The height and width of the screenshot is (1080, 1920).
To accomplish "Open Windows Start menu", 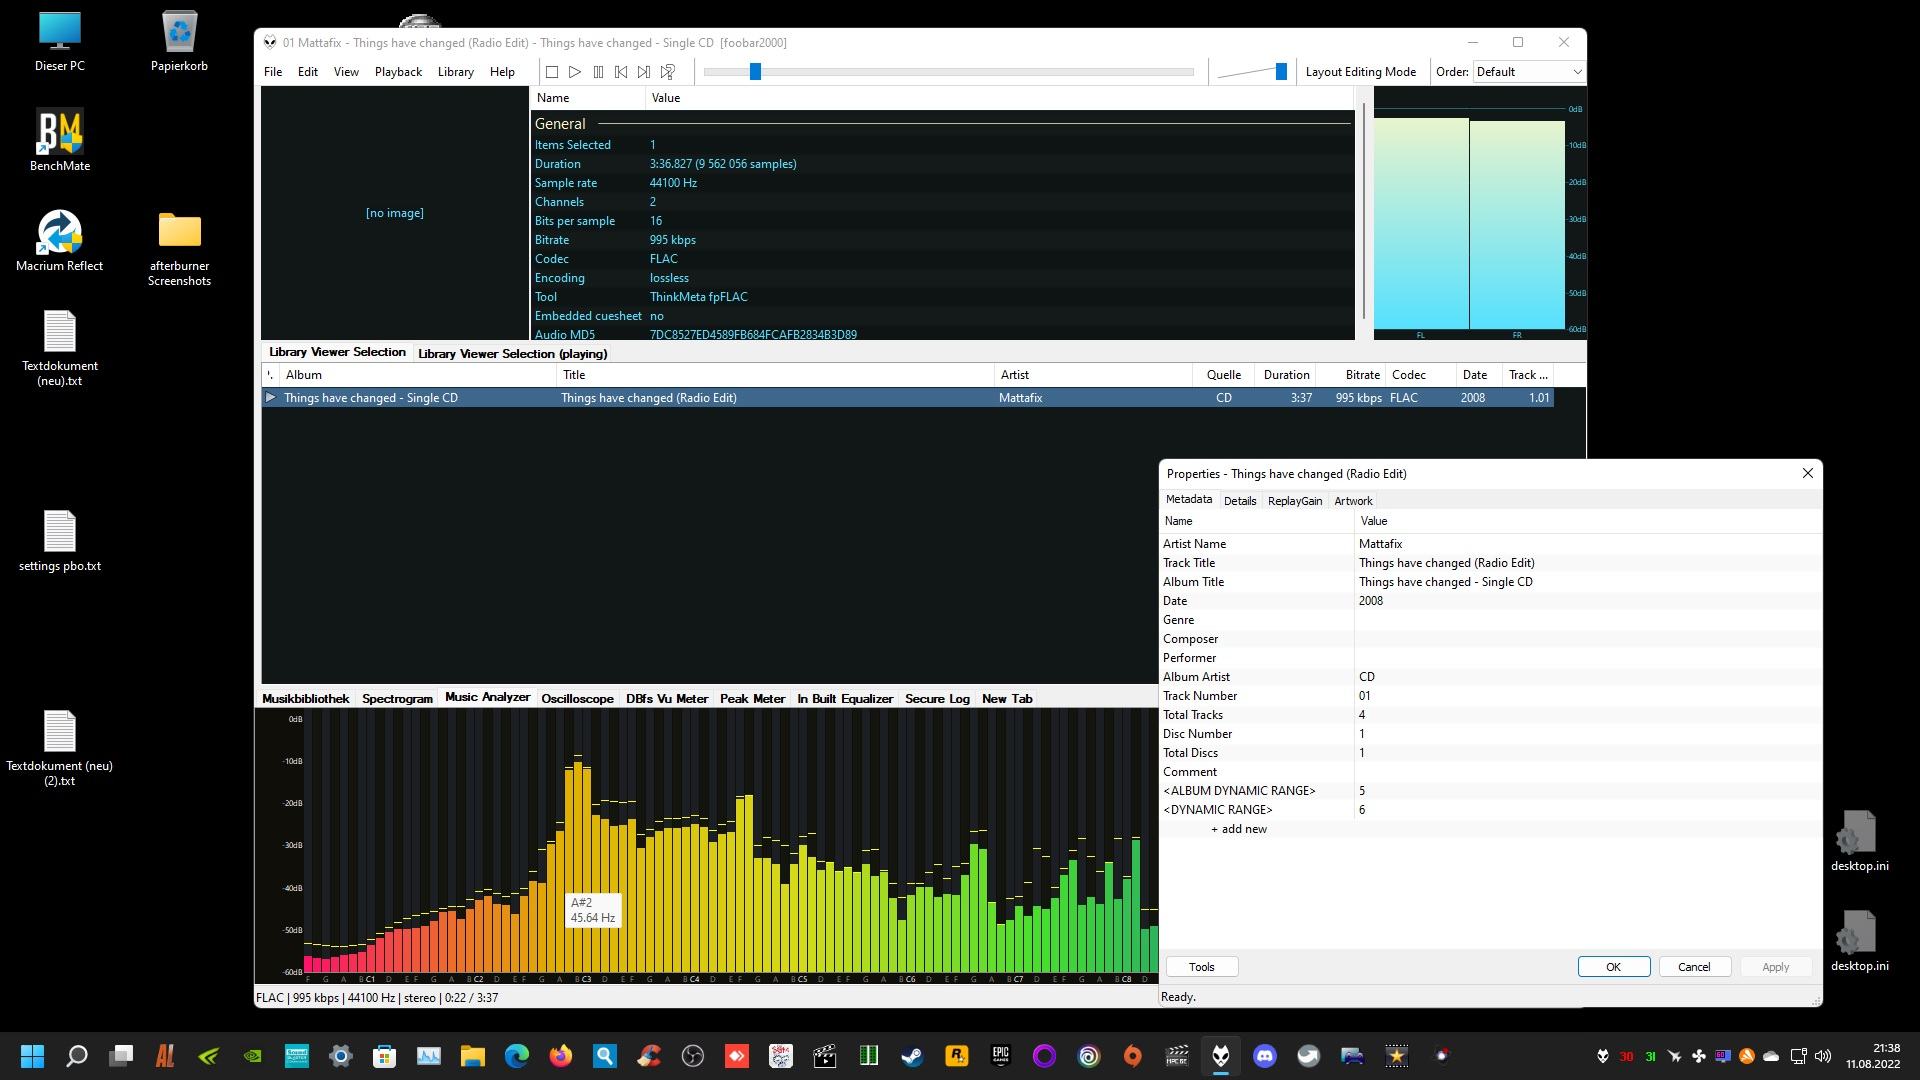I will (x=33, y=1056).
